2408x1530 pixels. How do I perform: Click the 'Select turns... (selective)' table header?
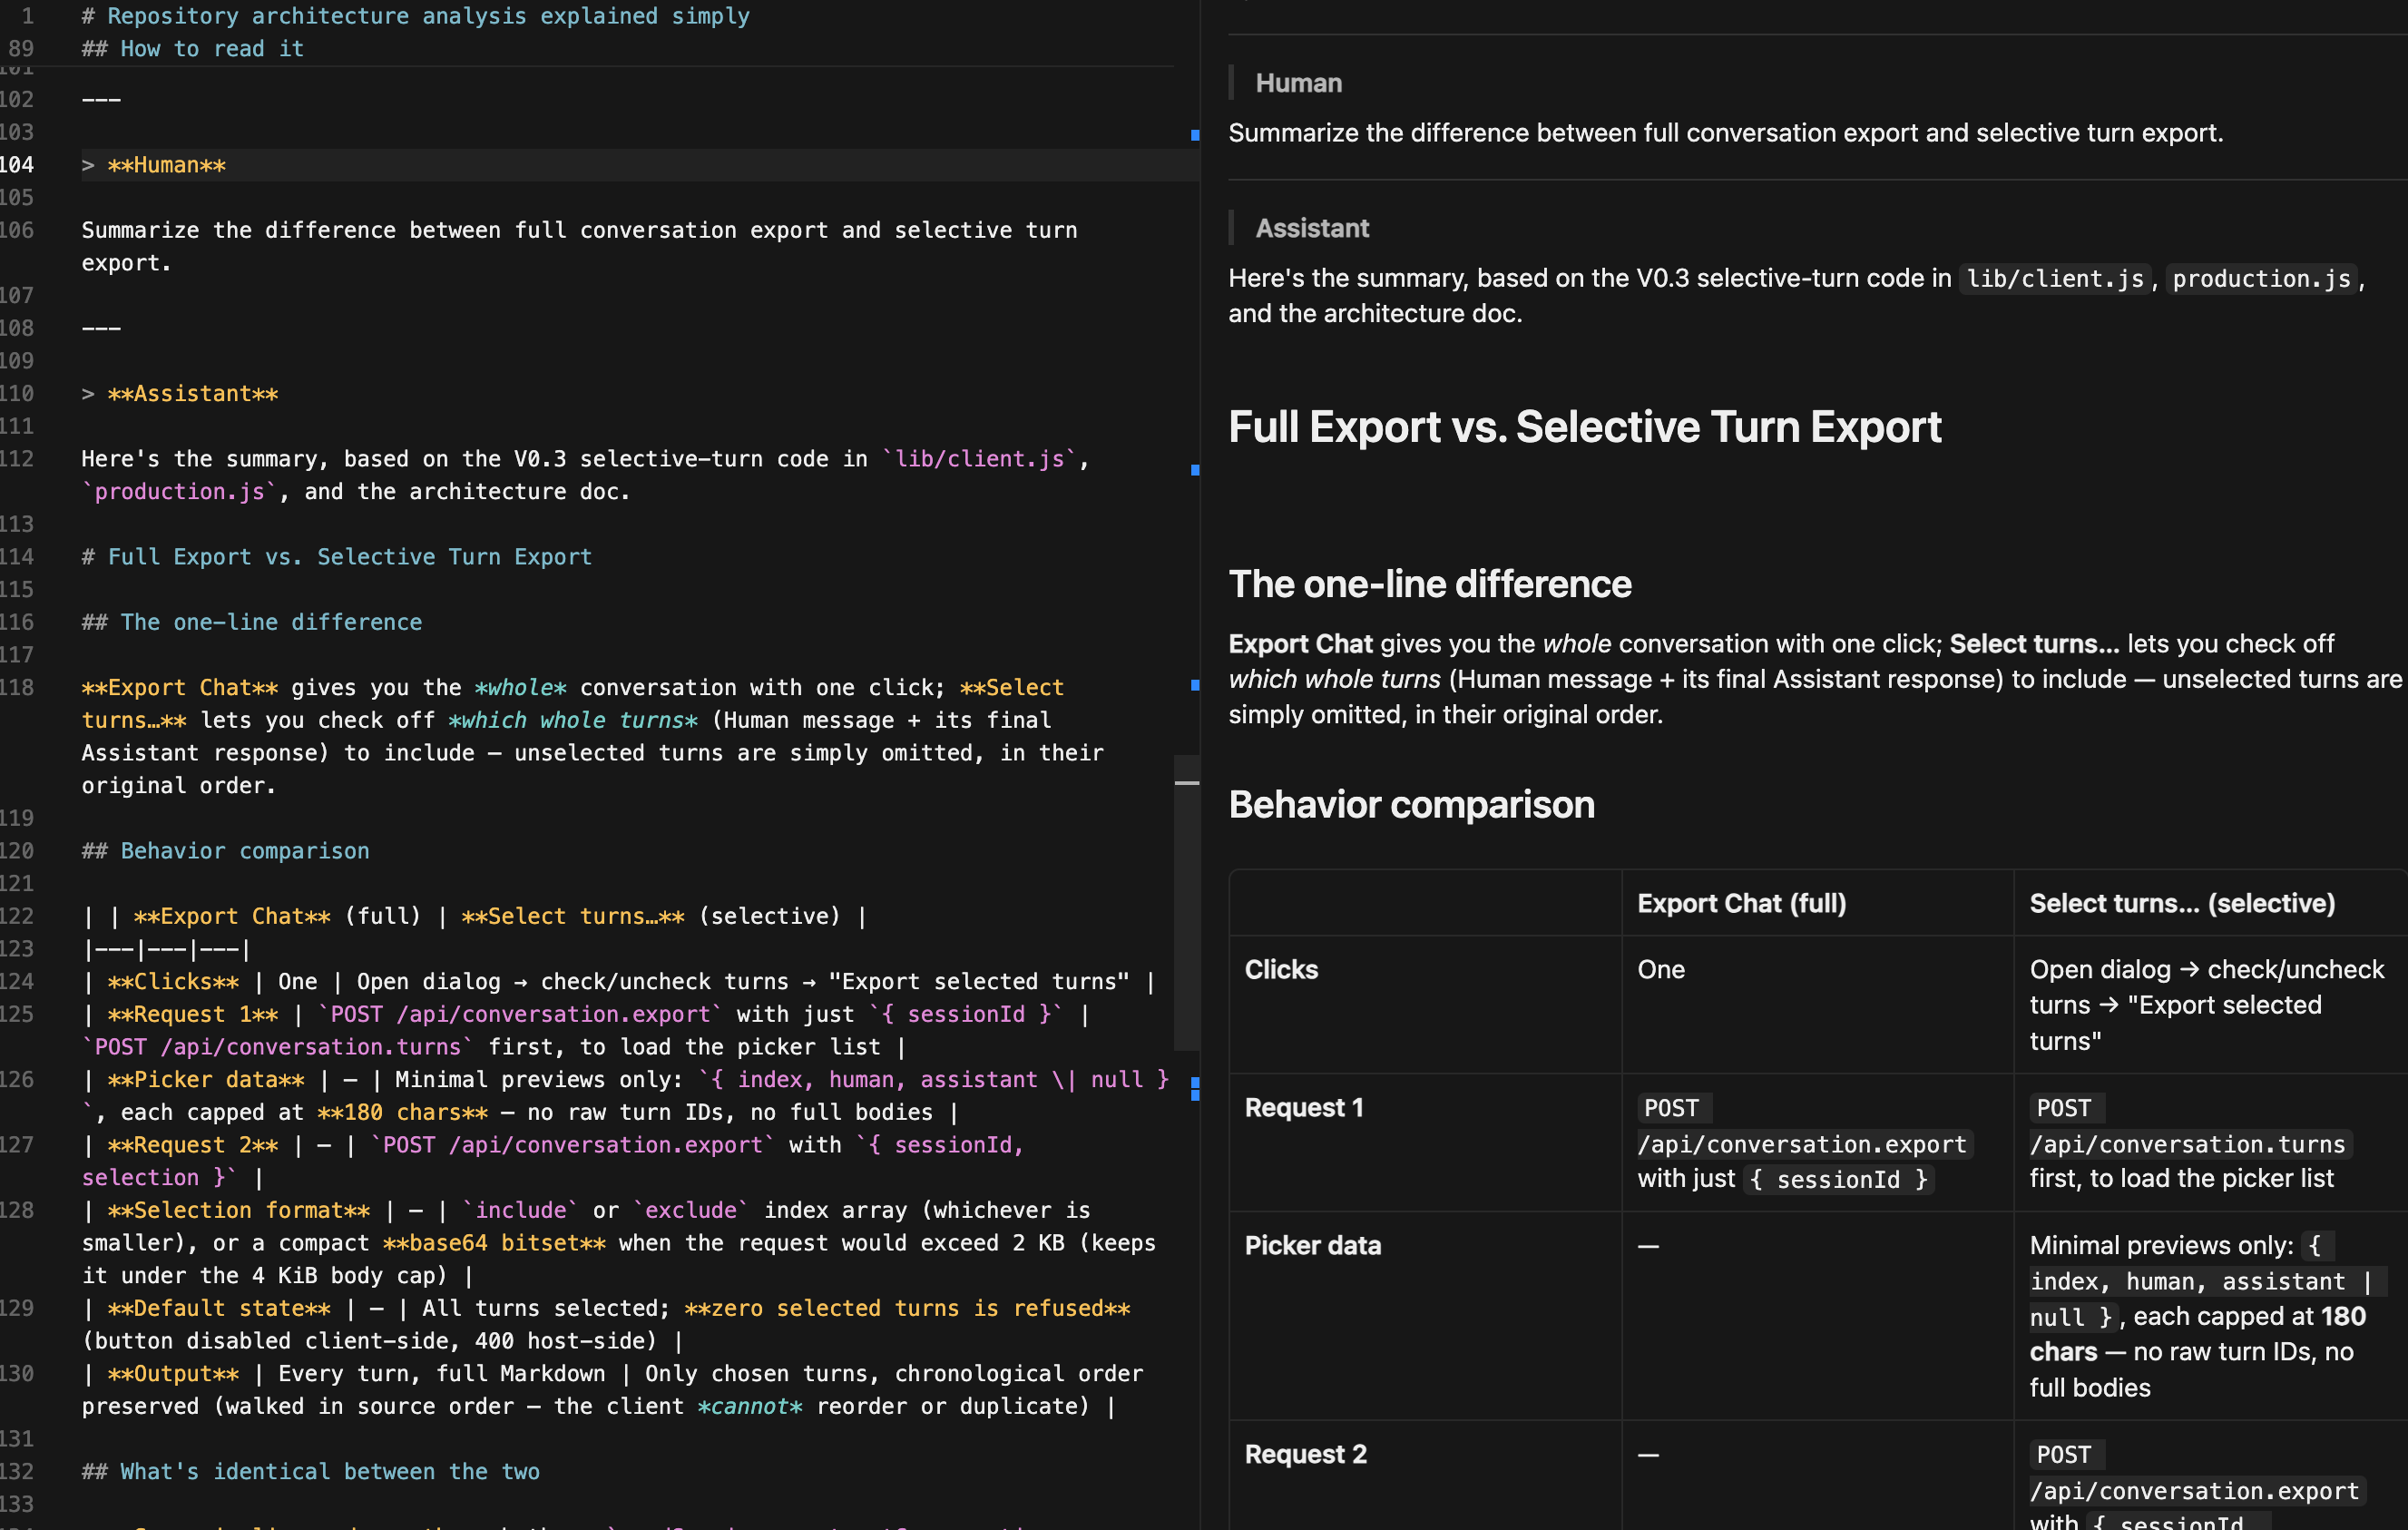(2182, 904)
